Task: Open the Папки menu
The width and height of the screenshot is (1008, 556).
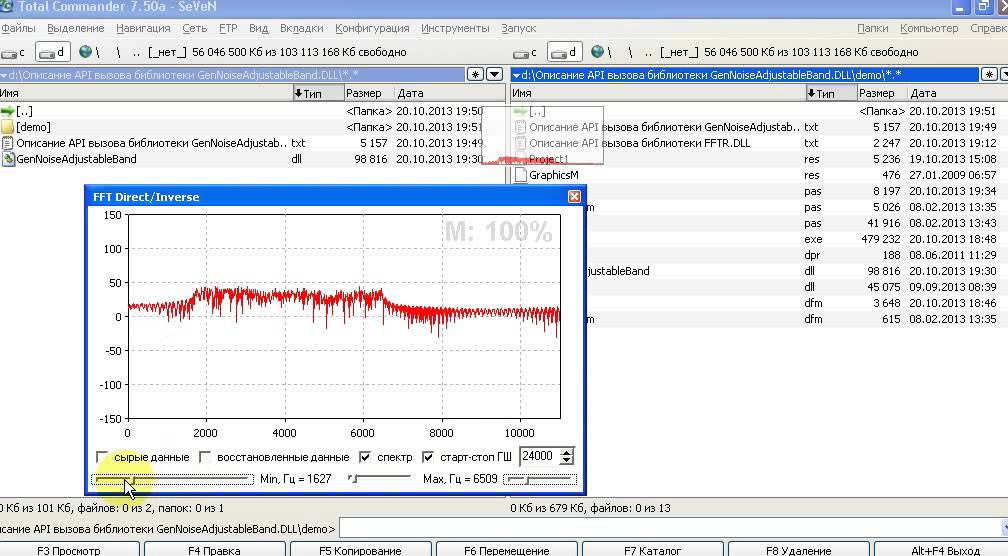Action: point(872,28)
